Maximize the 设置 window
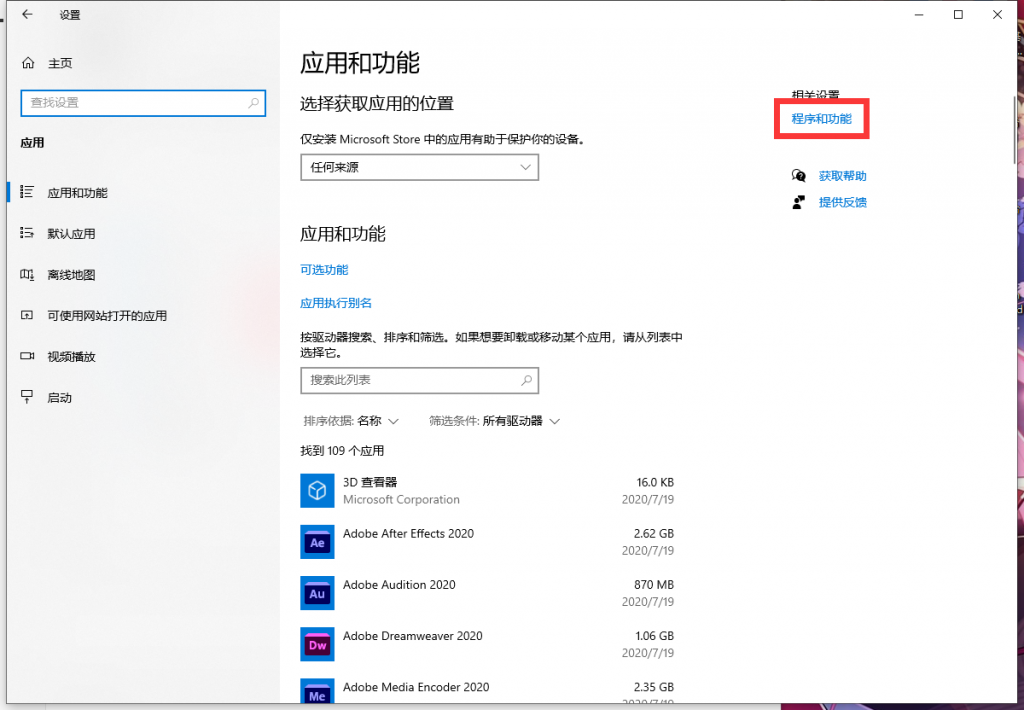This screenshot has width=1024, height=710. [x=958, y=14]
